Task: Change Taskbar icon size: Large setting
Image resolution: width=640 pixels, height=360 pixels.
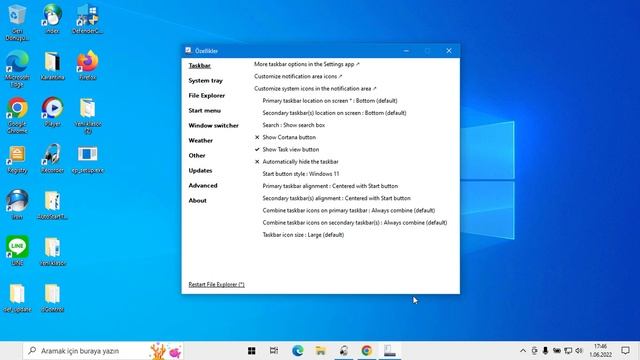Action: click(303, 235)
